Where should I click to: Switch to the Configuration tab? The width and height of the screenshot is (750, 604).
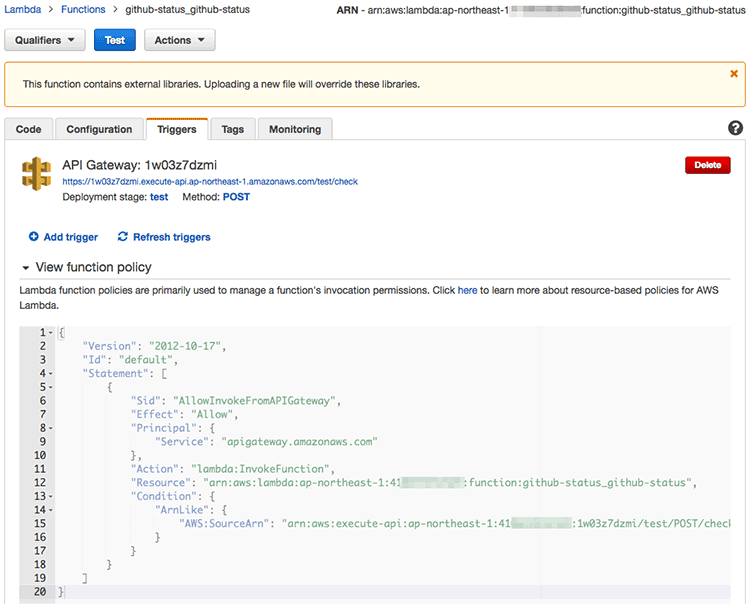(99, 129)
